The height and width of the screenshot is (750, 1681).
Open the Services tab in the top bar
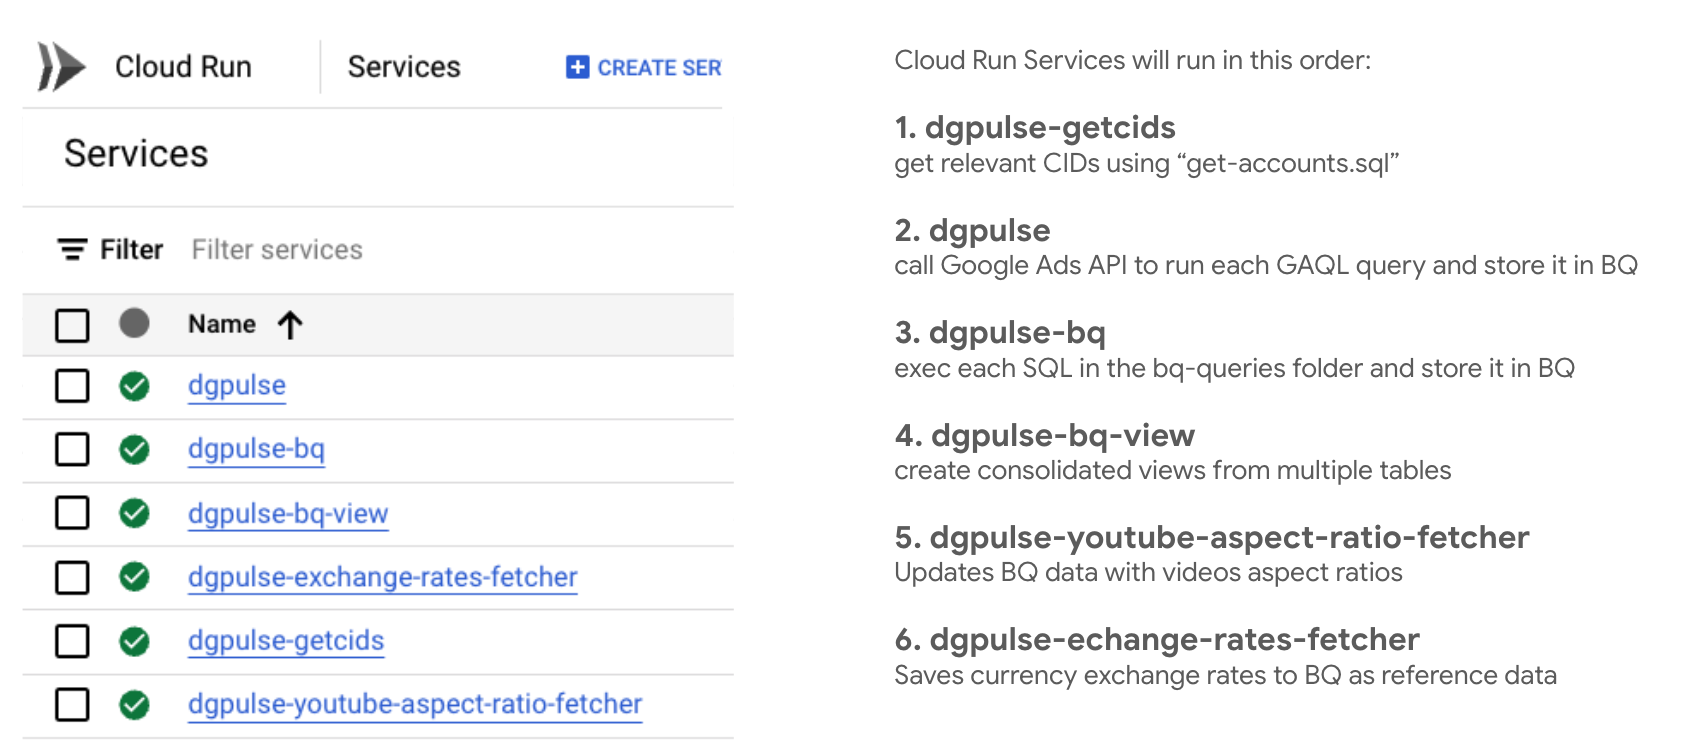point(404,67)
